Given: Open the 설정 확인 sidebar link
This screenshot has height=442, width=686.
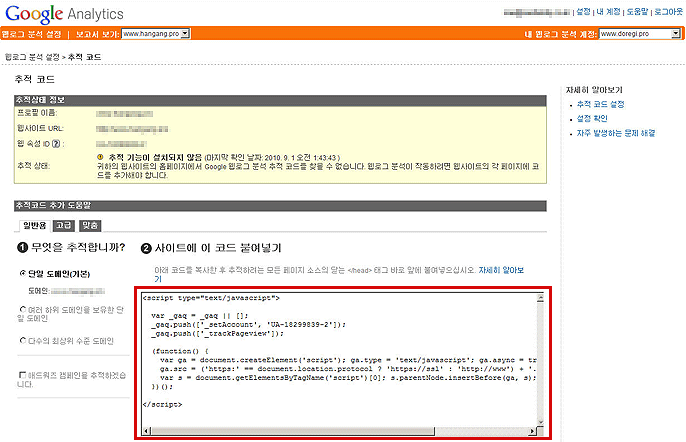Looking at the screenshot, I should tap(592, 118).
